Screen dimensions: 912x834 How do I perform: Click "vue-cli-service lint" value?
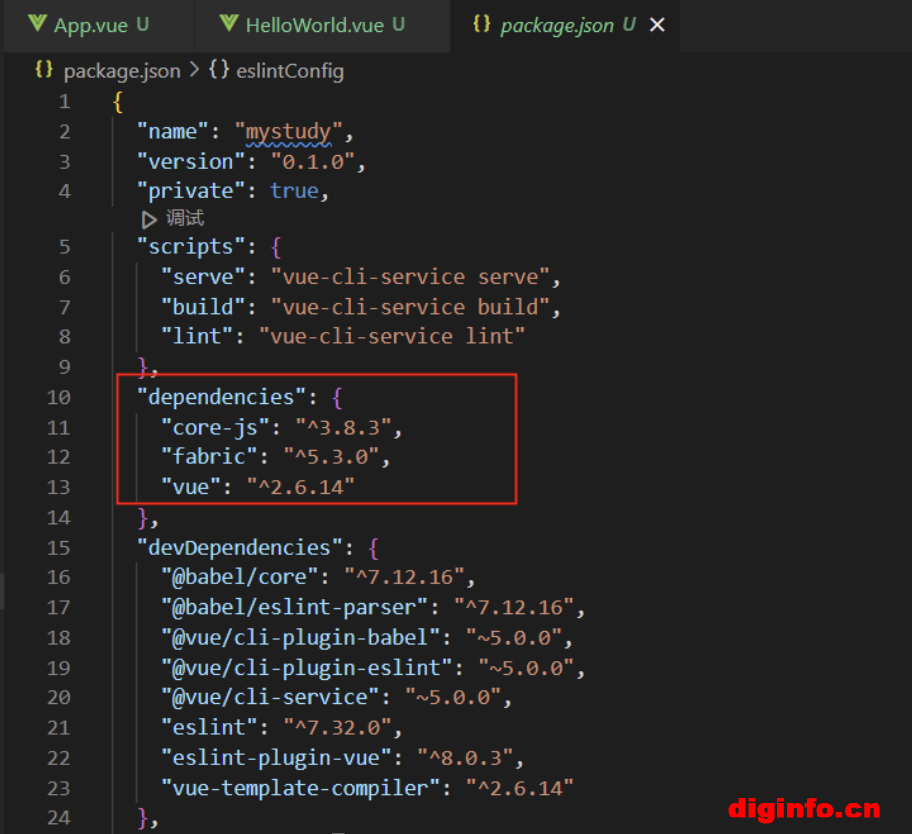392,336
